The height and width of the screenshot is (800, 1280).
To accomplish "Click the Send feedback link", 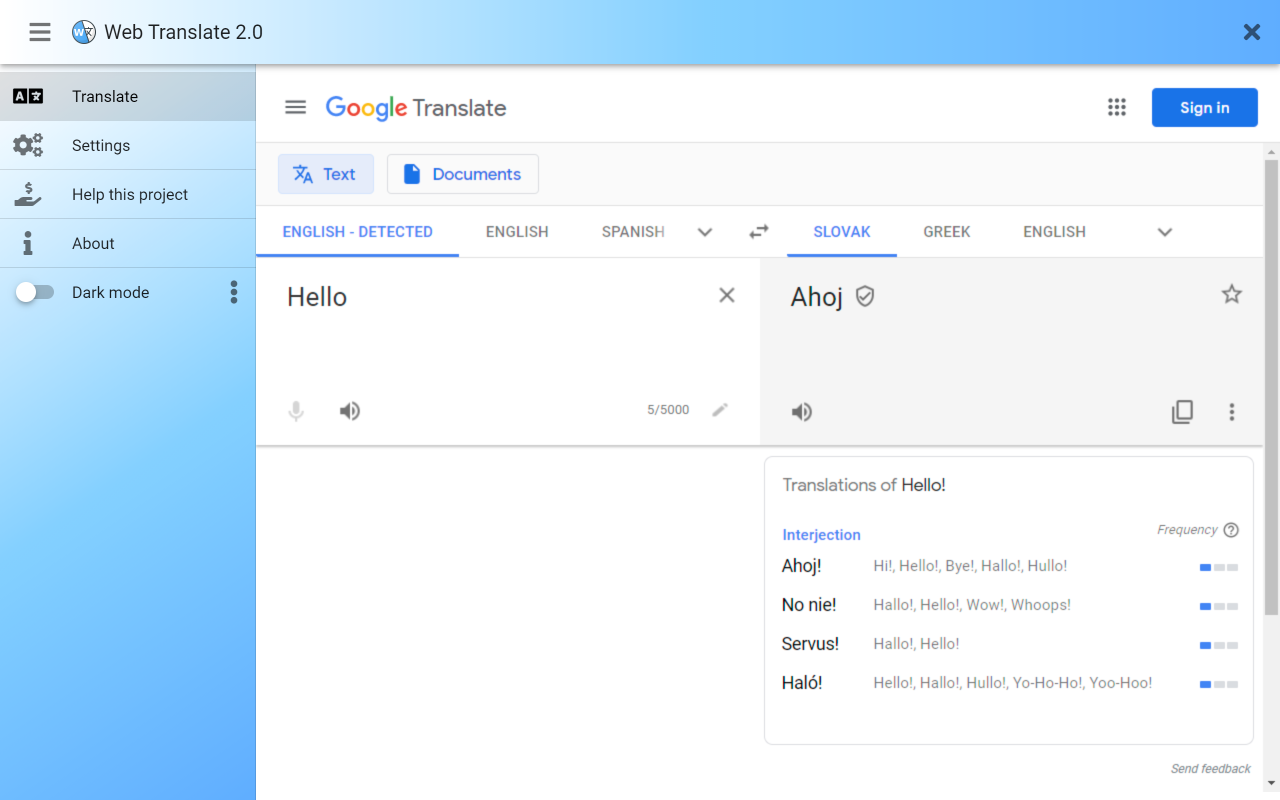I will [1210, 768].
